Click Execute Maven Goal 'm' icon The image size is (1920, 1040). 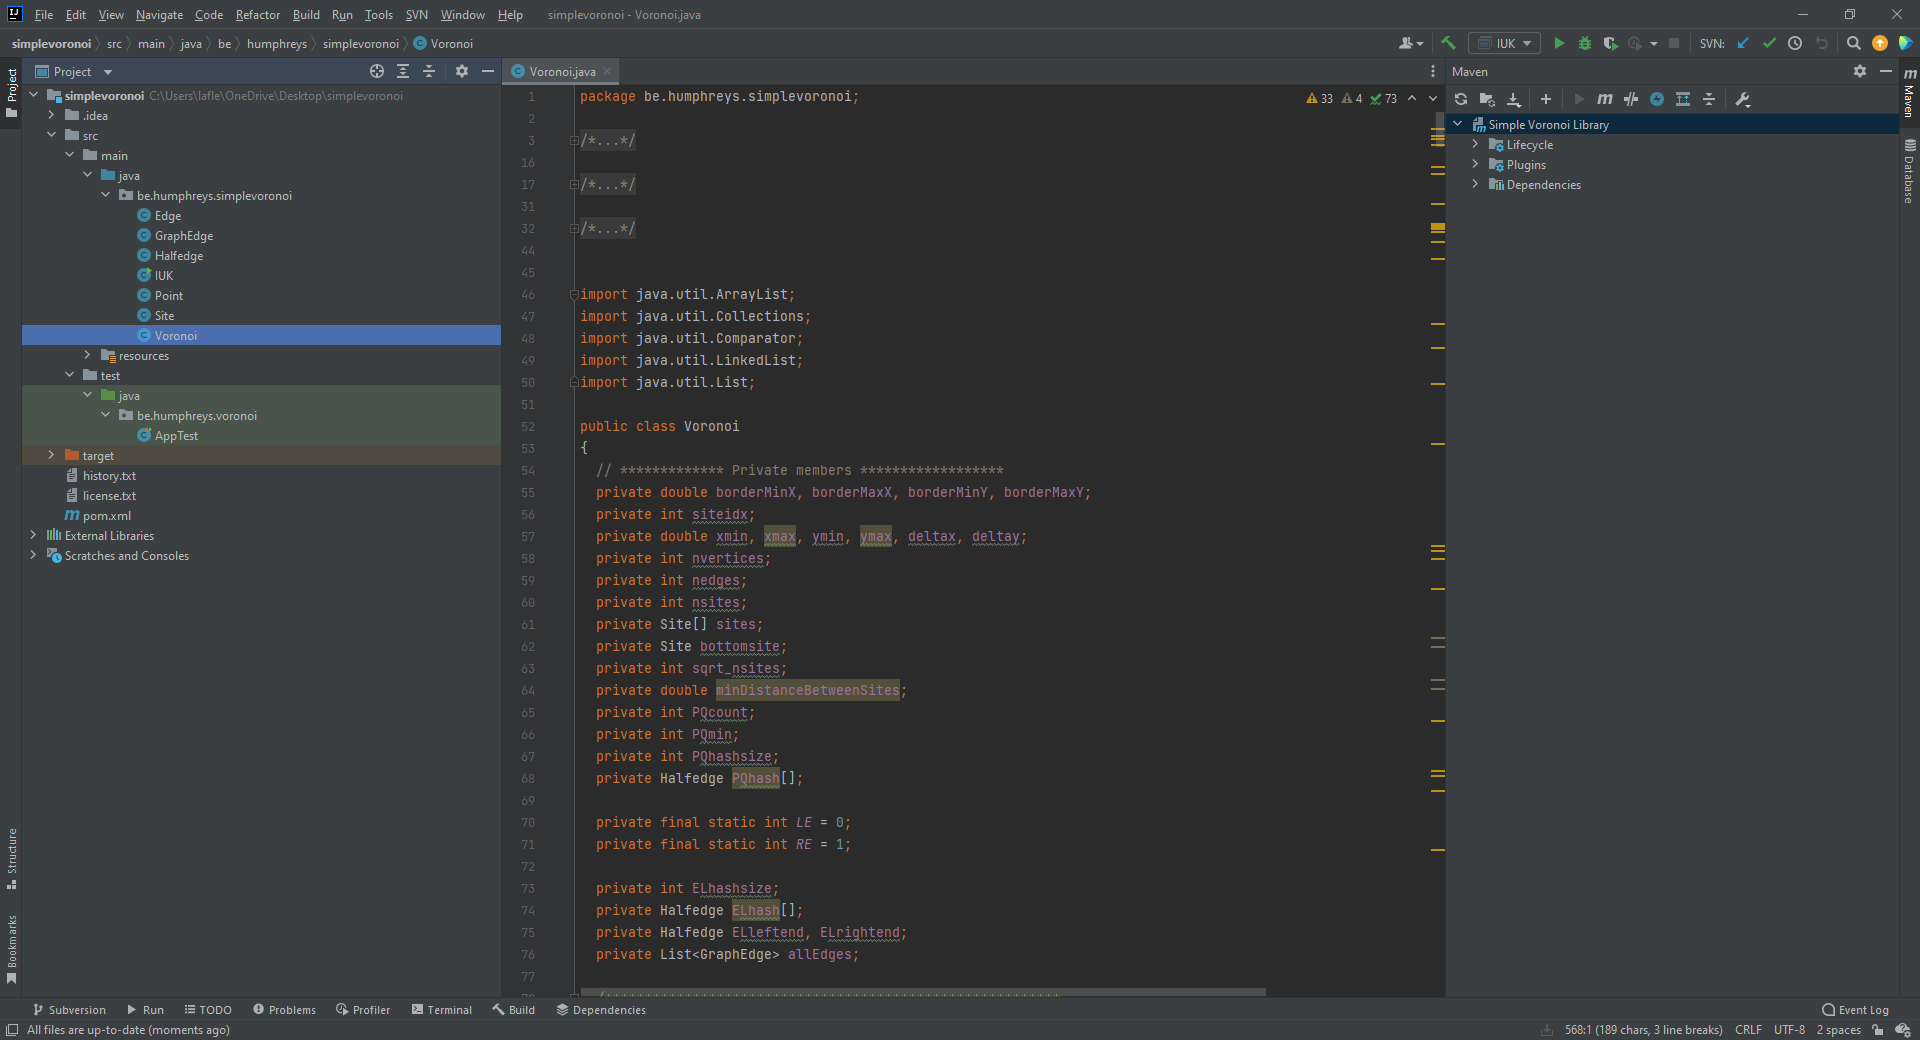(x=1605, y=99)
